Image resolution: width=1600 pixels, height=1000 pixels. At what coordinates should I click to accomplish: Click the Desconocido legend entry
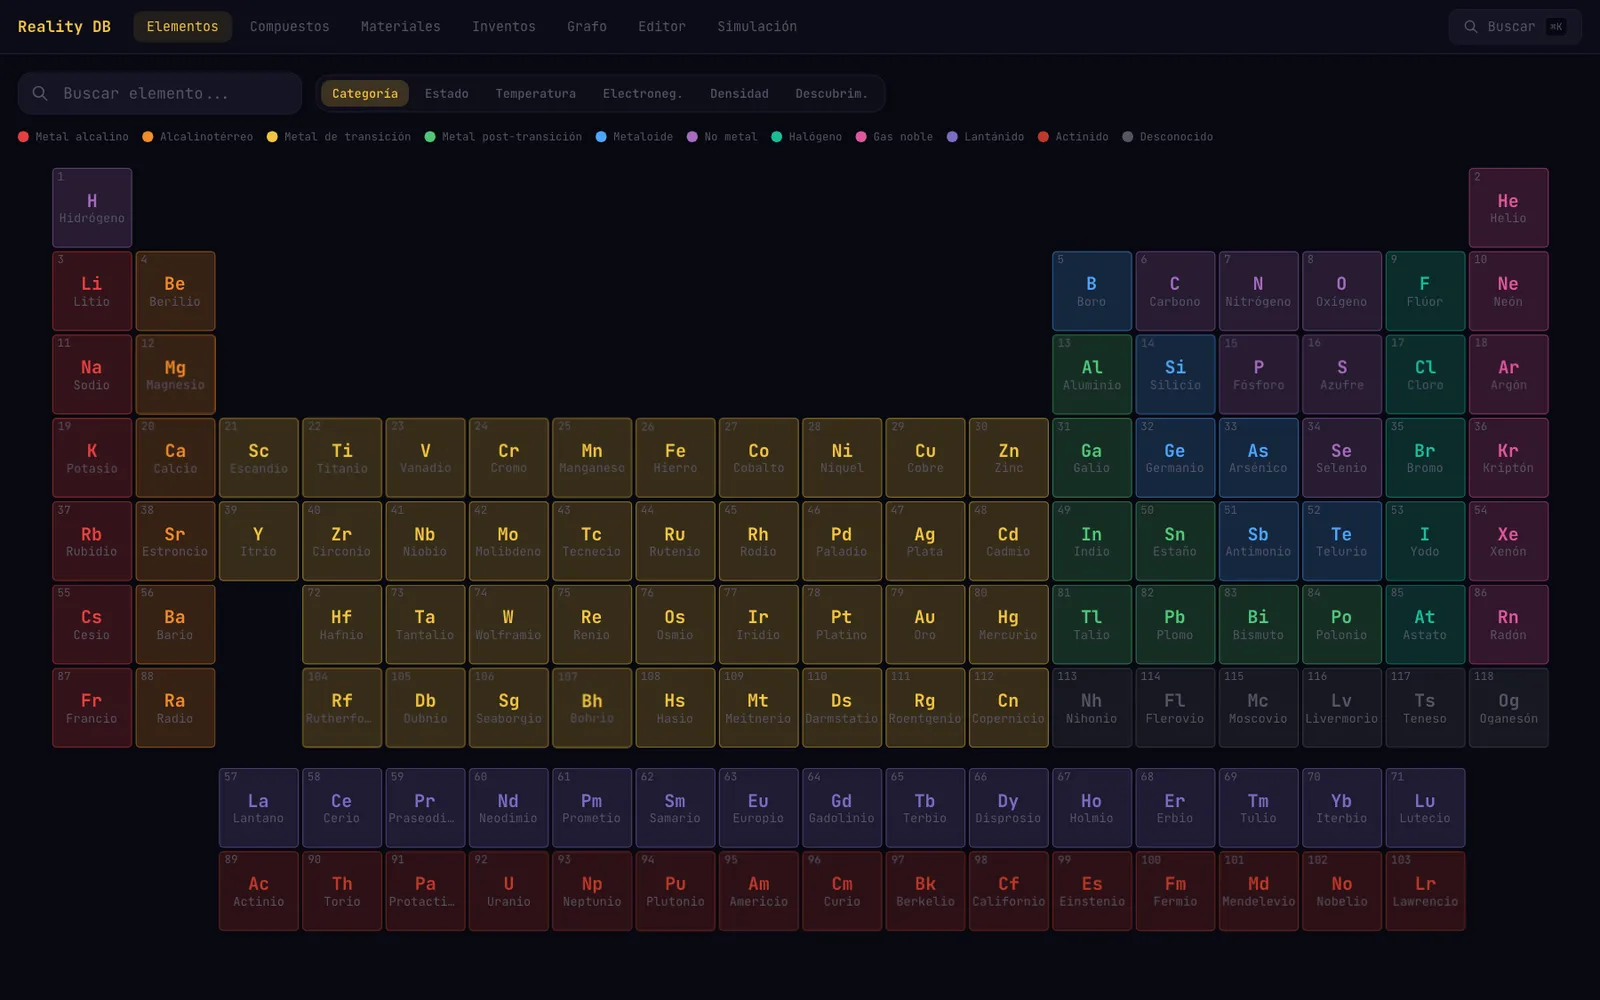1167,137
